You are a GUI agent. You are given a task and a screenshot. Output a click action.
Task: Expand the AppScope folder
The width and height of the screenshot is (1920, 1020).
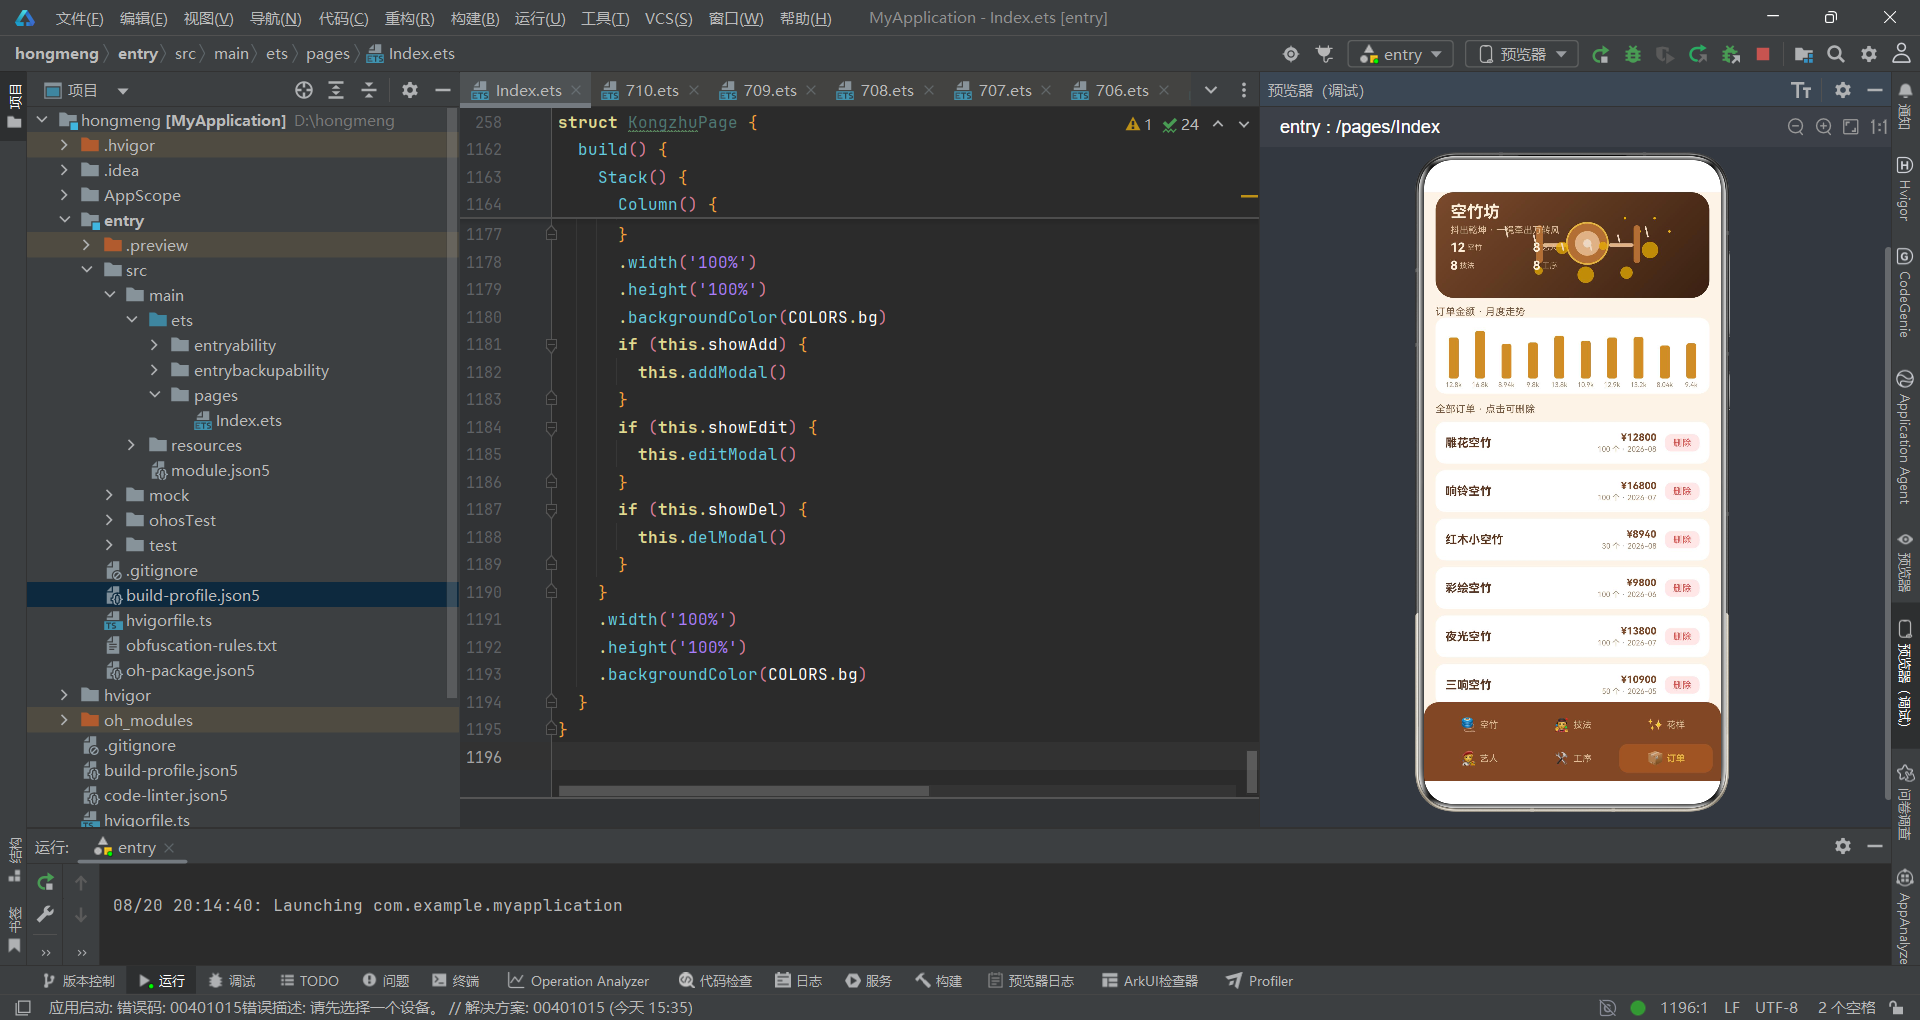click(x=65, y=195)
